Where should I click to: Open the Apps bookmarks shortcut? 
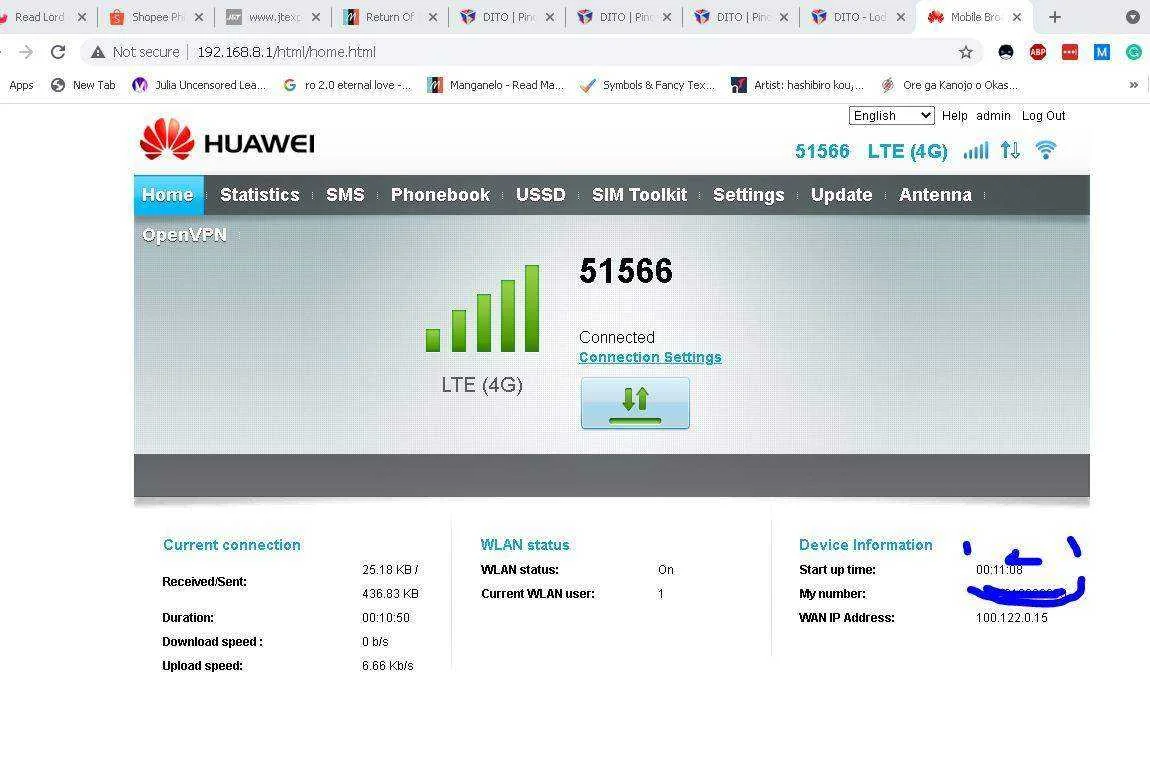point(21,85)
